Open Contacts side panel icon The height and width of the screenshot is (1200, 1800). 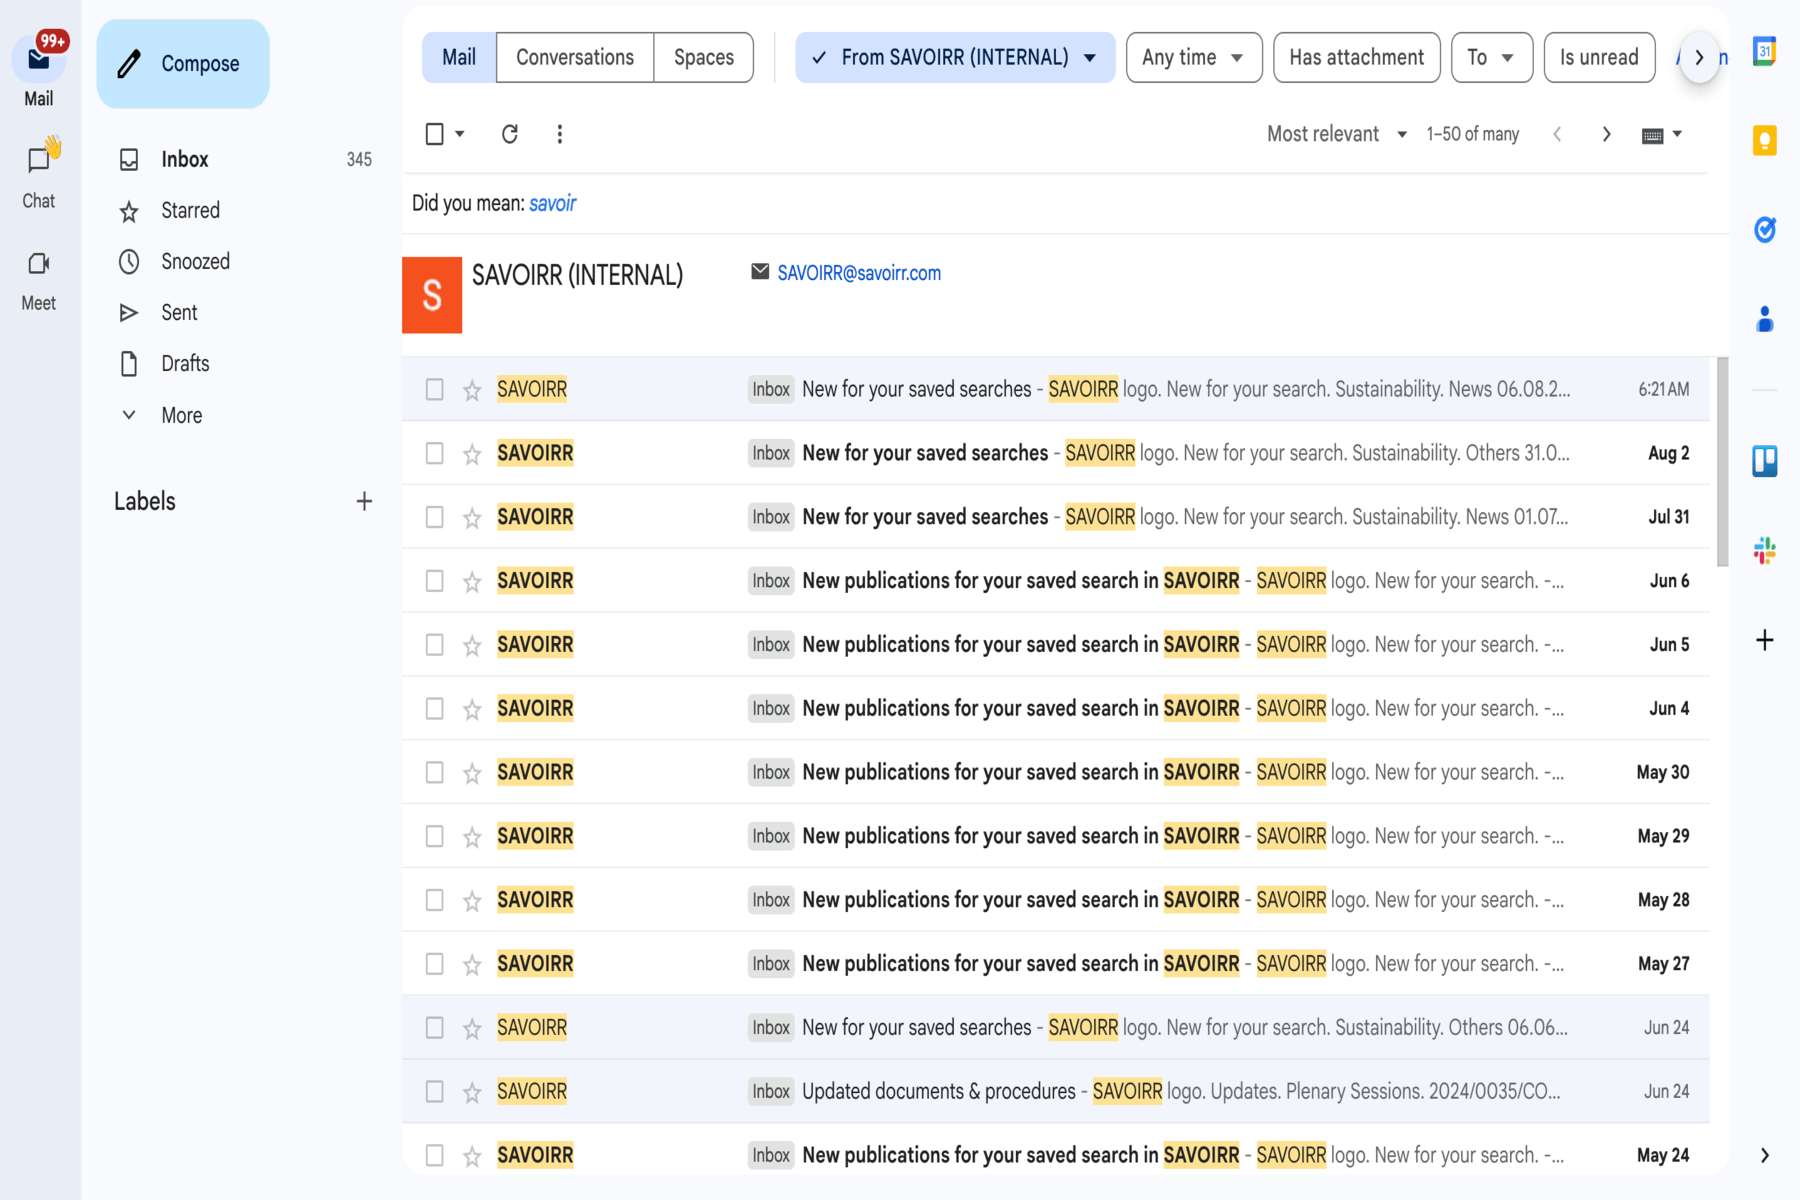point(1765,320)
